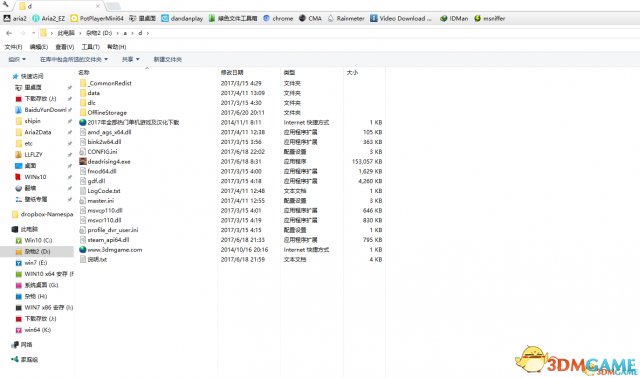Viewport: 640px width, 378px height.
Task: Go forward in navigation history
Action: [x=22, y=33]
